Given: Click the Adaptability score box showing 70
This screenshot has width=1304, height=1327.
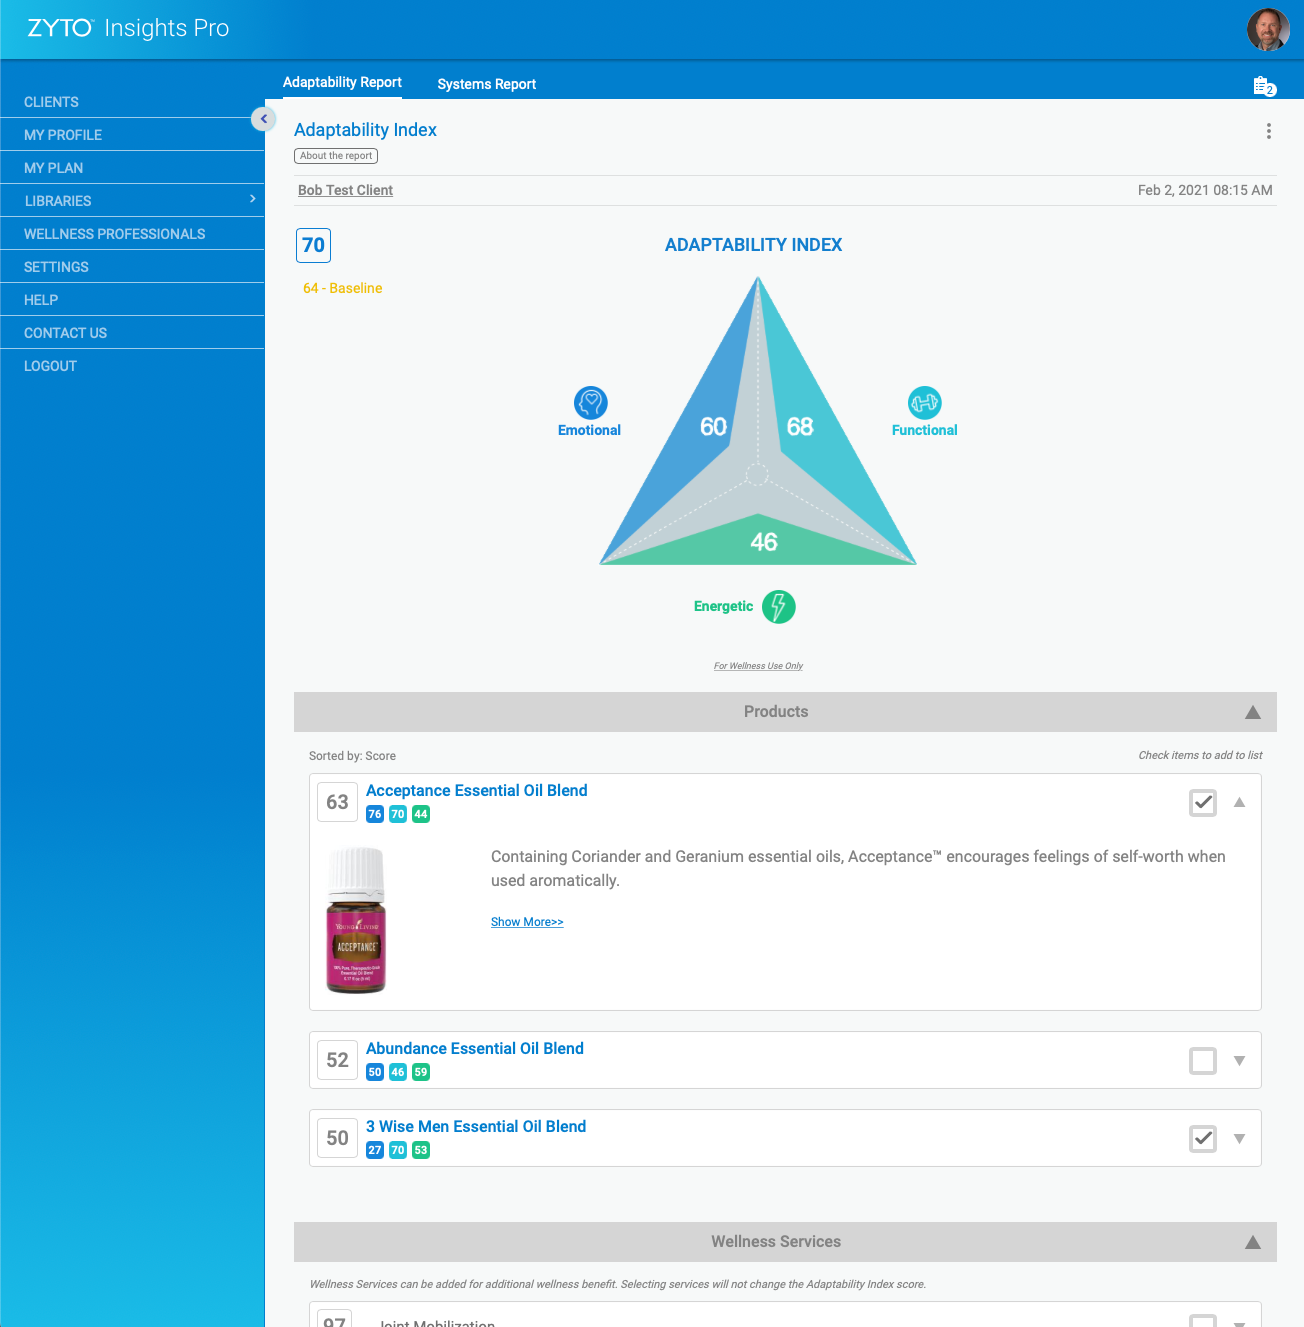Looking at the screenshot, I should coord(313,245).
